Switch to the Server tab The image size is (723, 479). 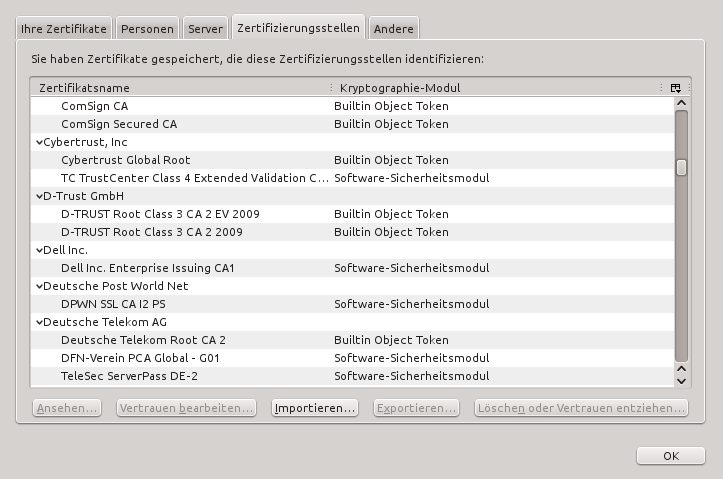pos(205,29)
